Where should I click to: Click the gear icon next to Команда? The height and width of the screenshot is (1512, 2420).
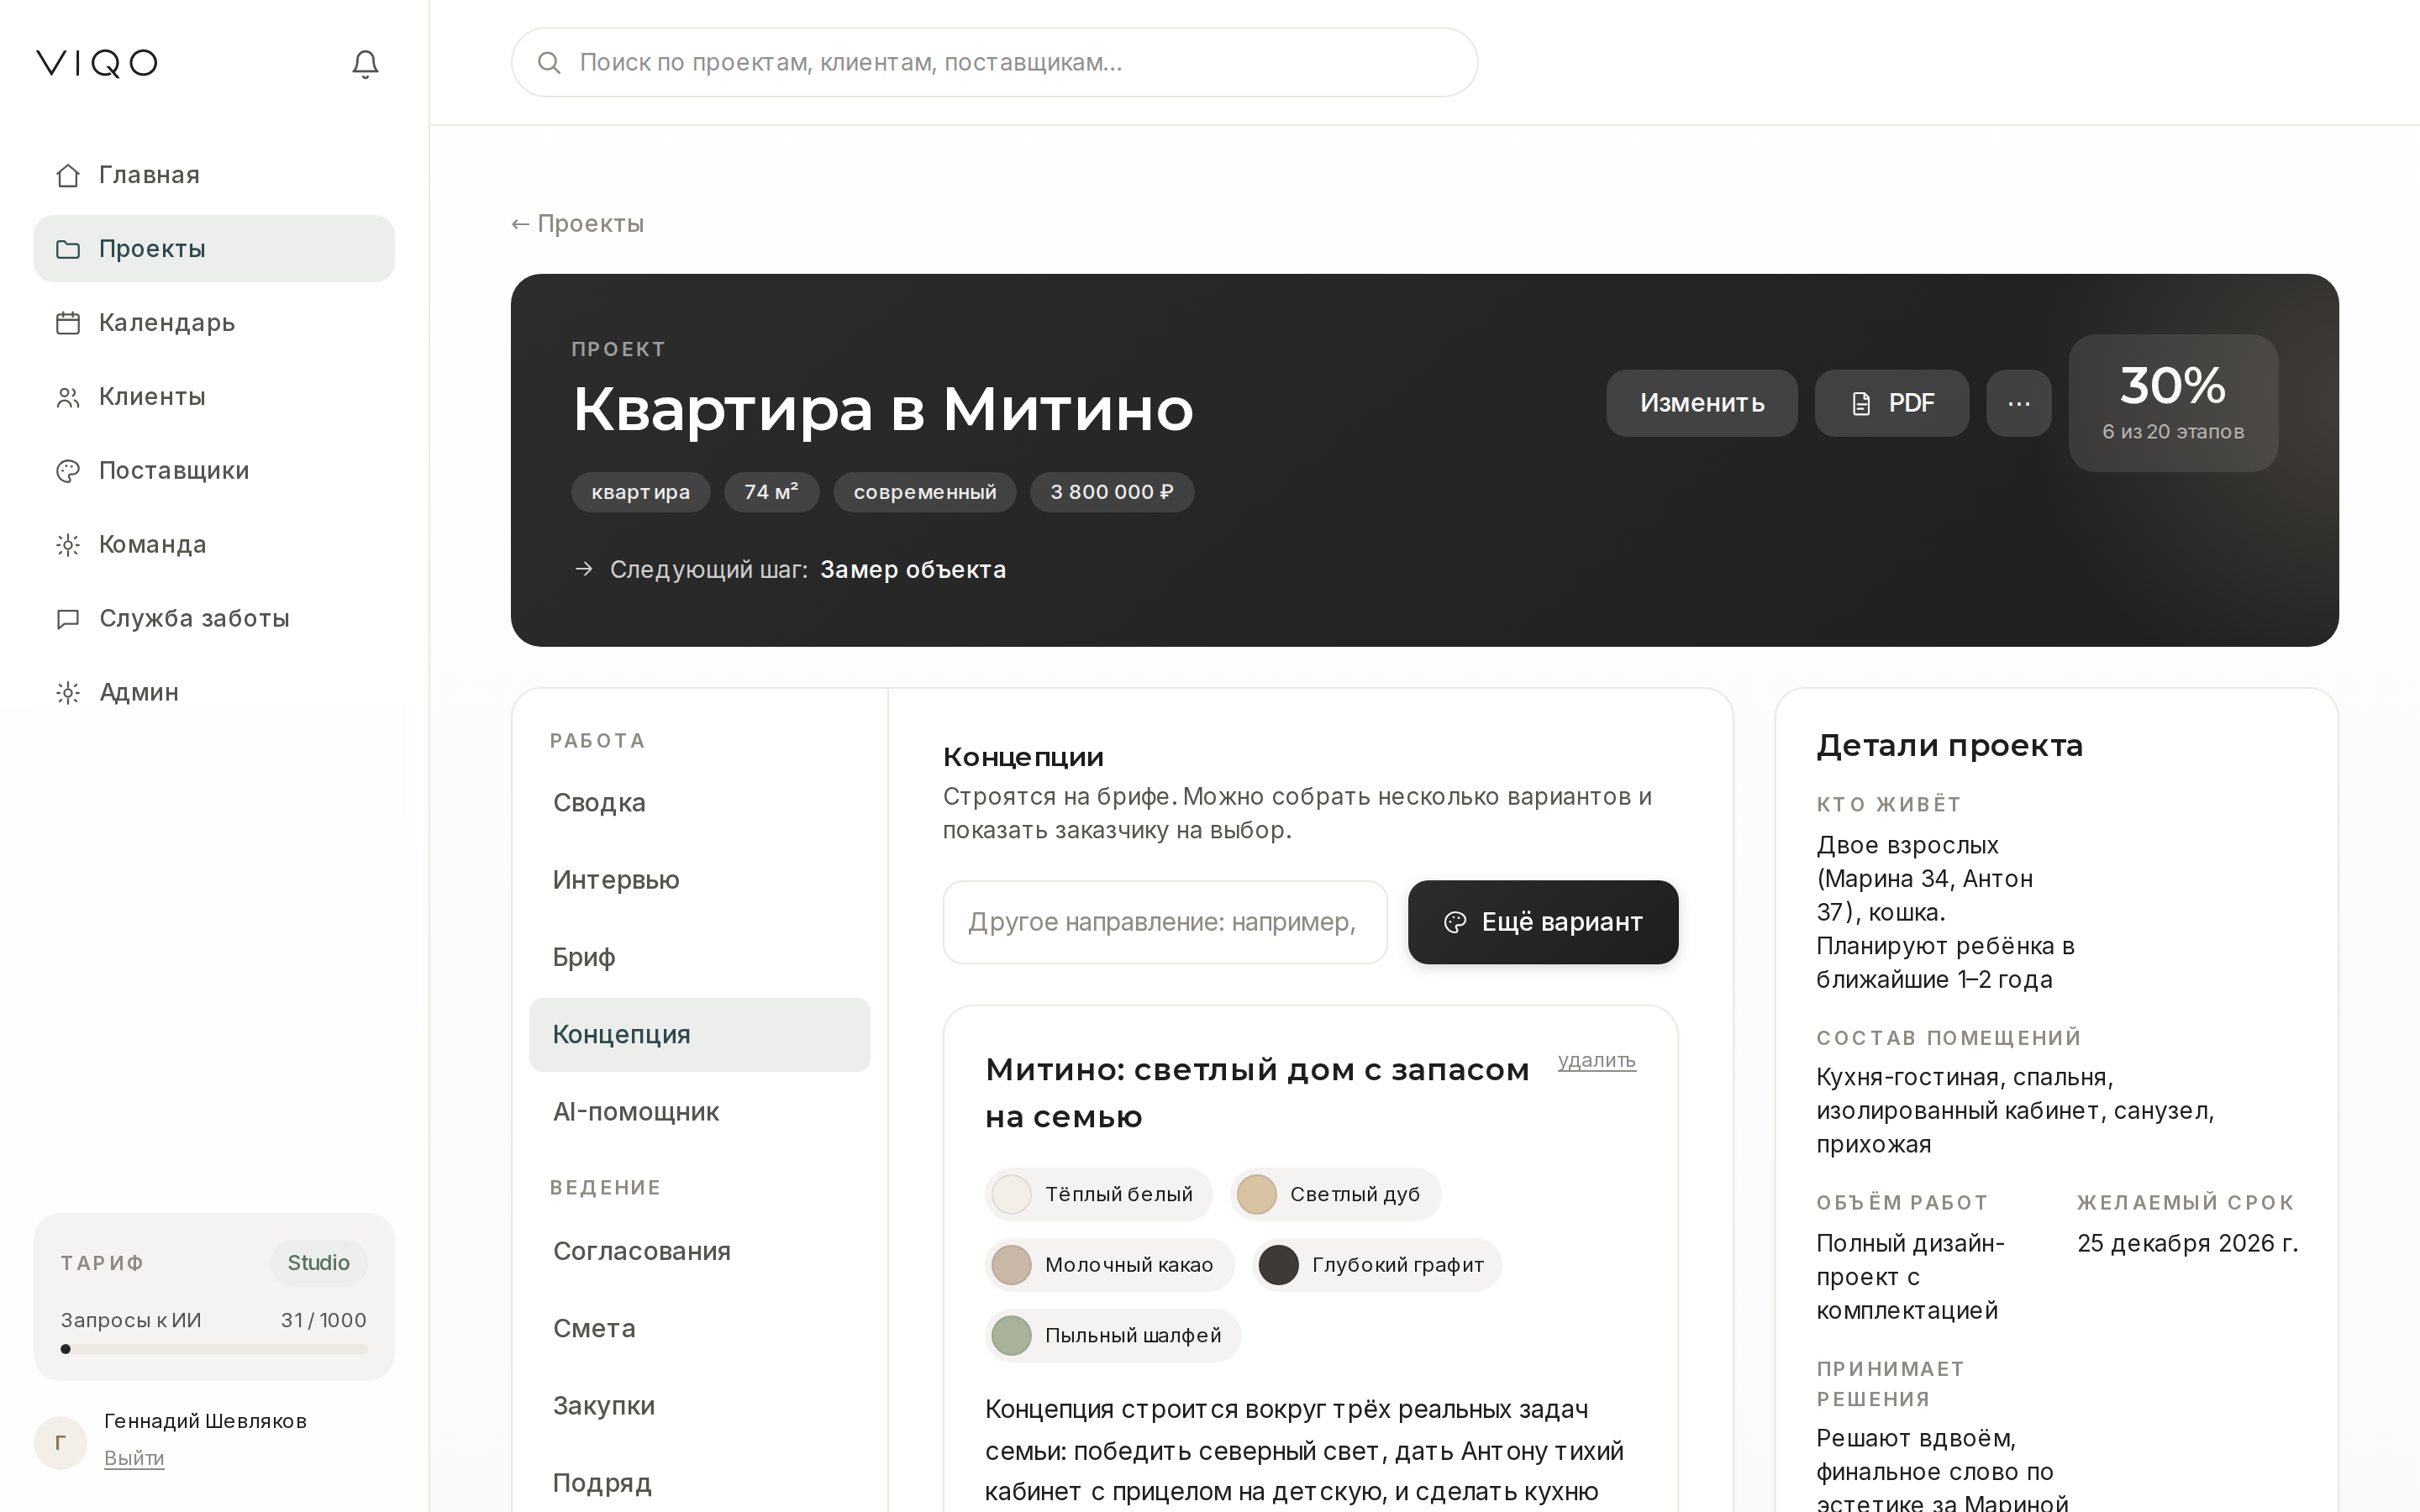[x=68, y=545]
